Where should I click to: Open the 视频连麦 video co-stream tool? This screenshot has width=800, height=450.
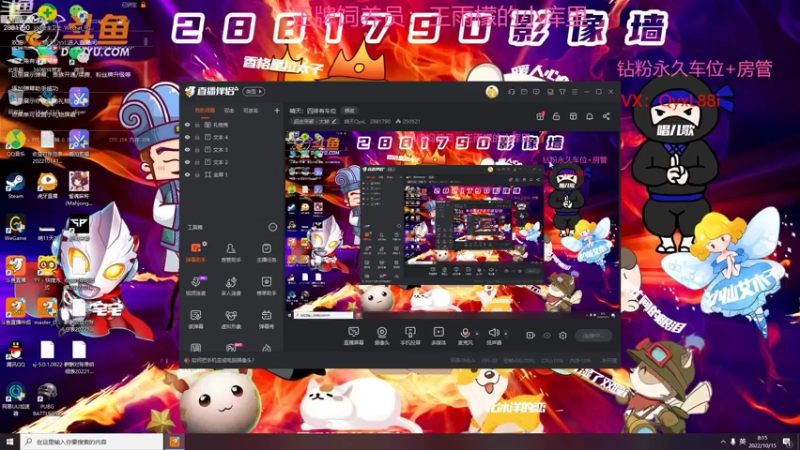click(x=195, y=286)
